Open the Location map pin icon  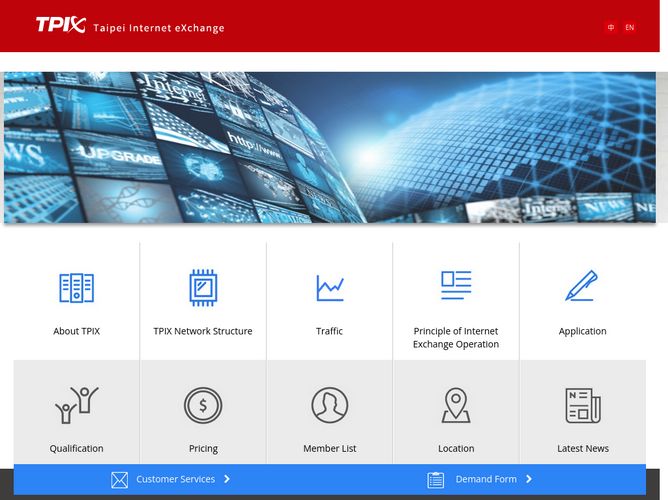click(456, 405)
